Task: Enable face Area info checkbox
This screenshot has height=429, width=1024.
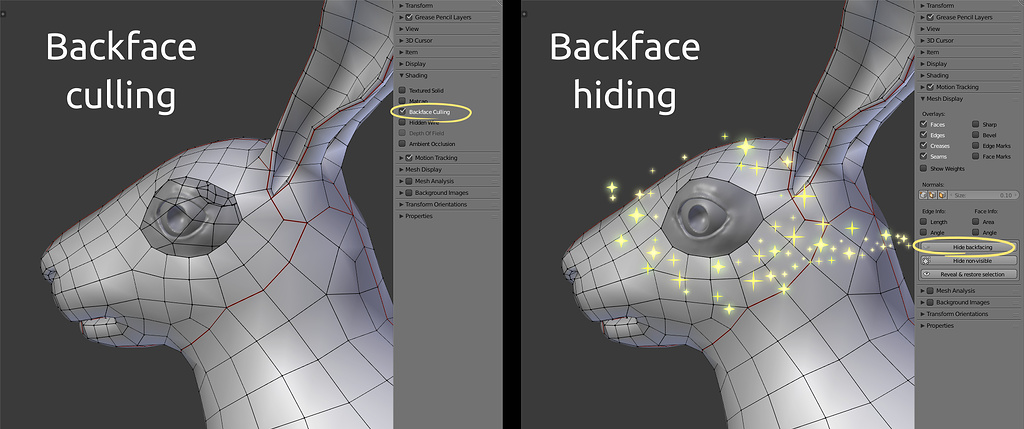Action: [975, 222]
